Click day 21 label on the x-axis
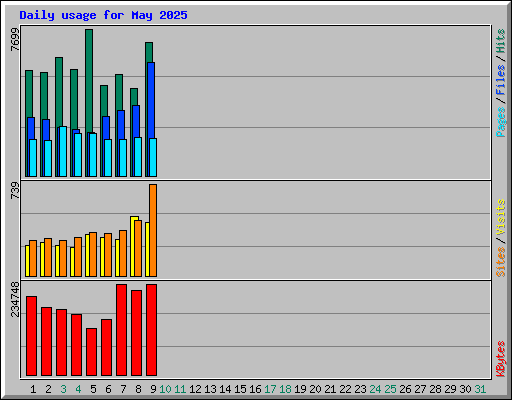 tap(330, 389)
